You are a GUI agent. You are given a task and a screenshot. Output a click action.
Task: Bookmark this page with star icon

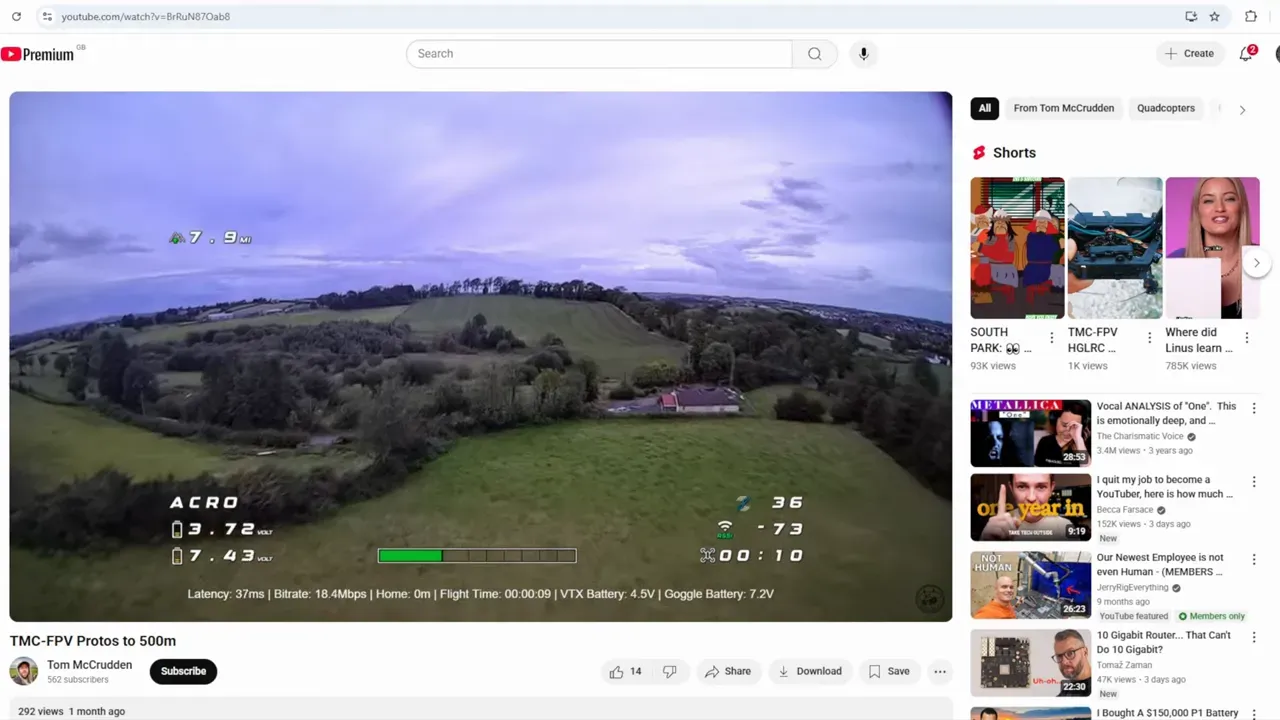coord(1214,17)
